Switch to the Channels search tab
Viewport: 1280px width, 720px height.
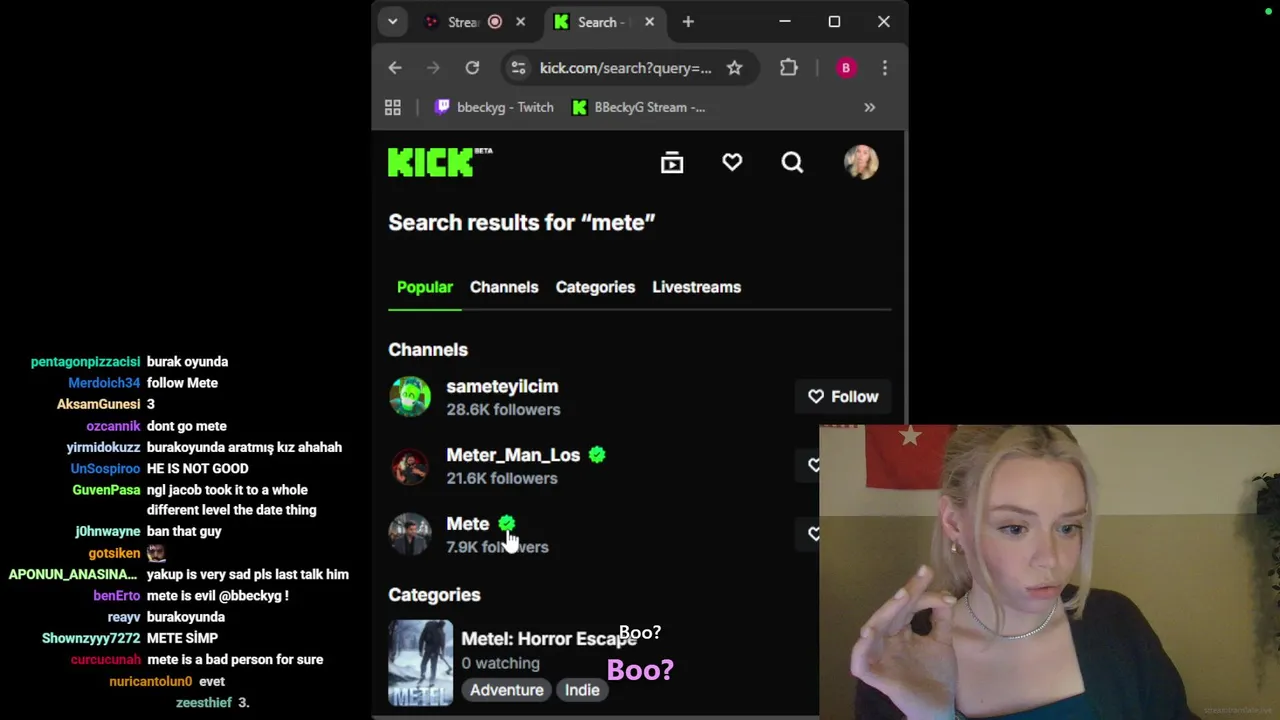point(504,287)
